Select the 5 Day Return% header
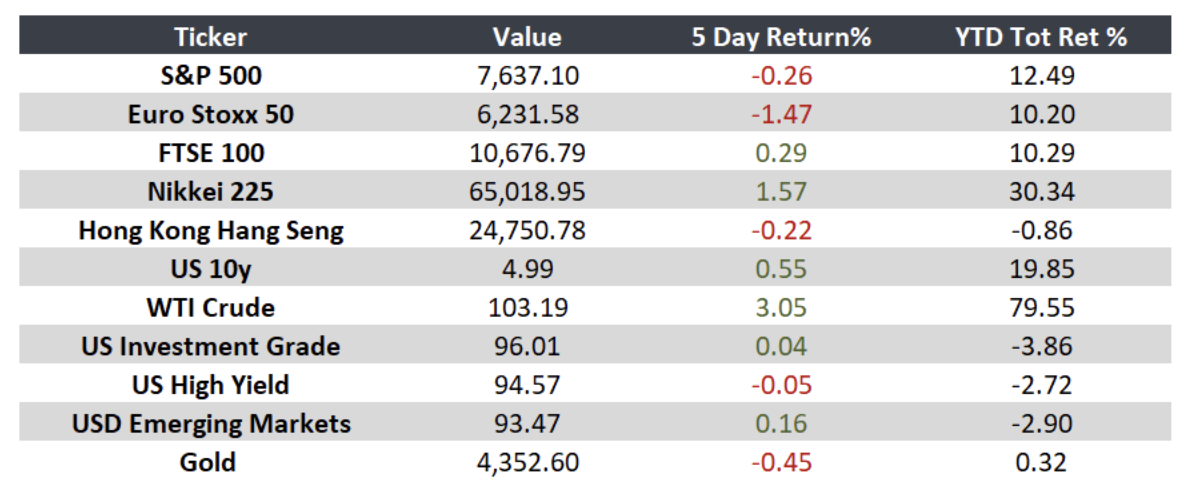The width and height of the screenshot is (1190, 490). [781, 36]
